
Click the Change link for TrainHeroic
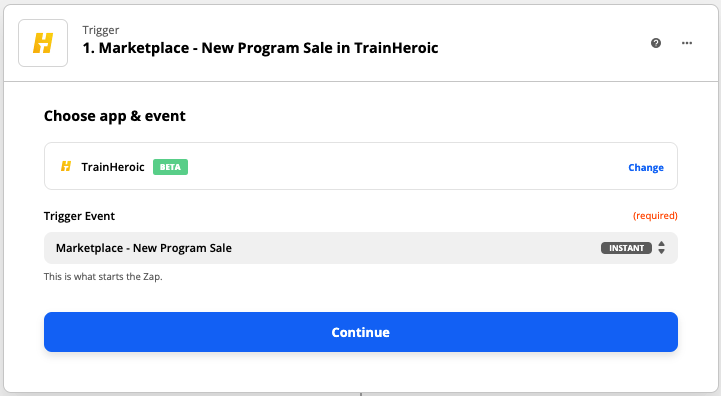tap(646, 167)
